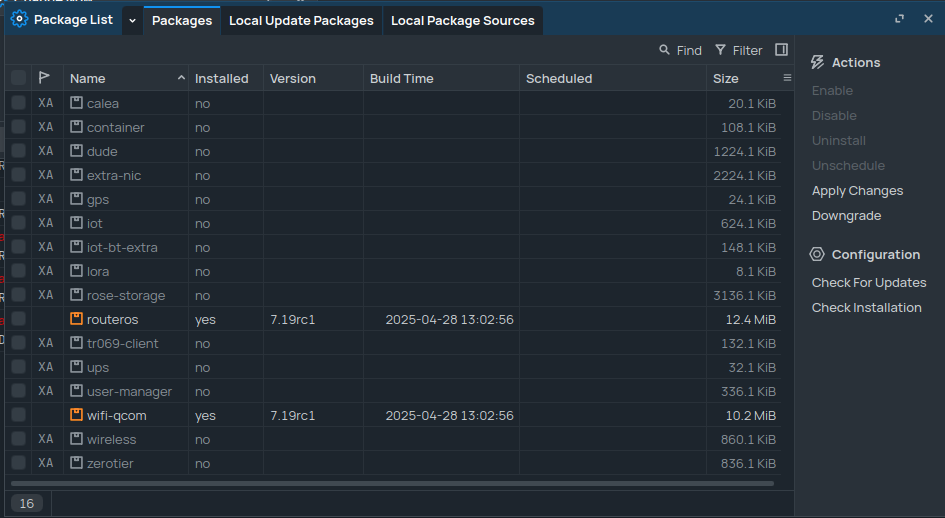
Task: Open the Filter funnel icon
Action: click(x=721, y=50)
